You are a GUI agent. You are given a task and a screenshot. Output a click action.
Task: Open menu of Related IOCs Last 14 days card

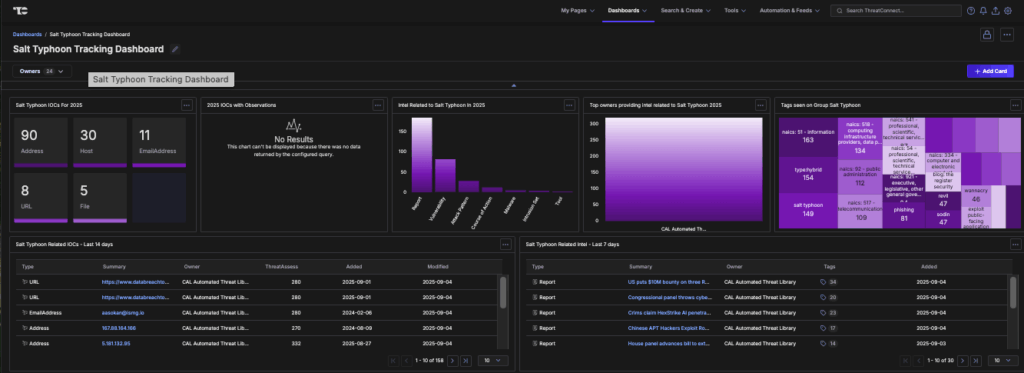tap(505, 244)
